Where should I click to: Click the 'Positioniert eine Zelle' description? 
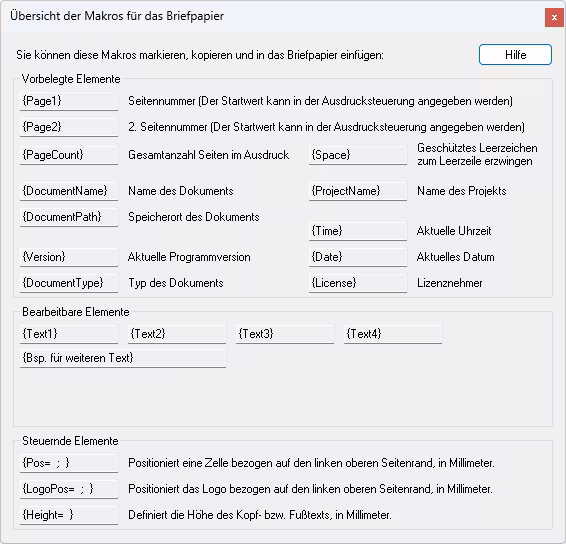click(311, 463)
